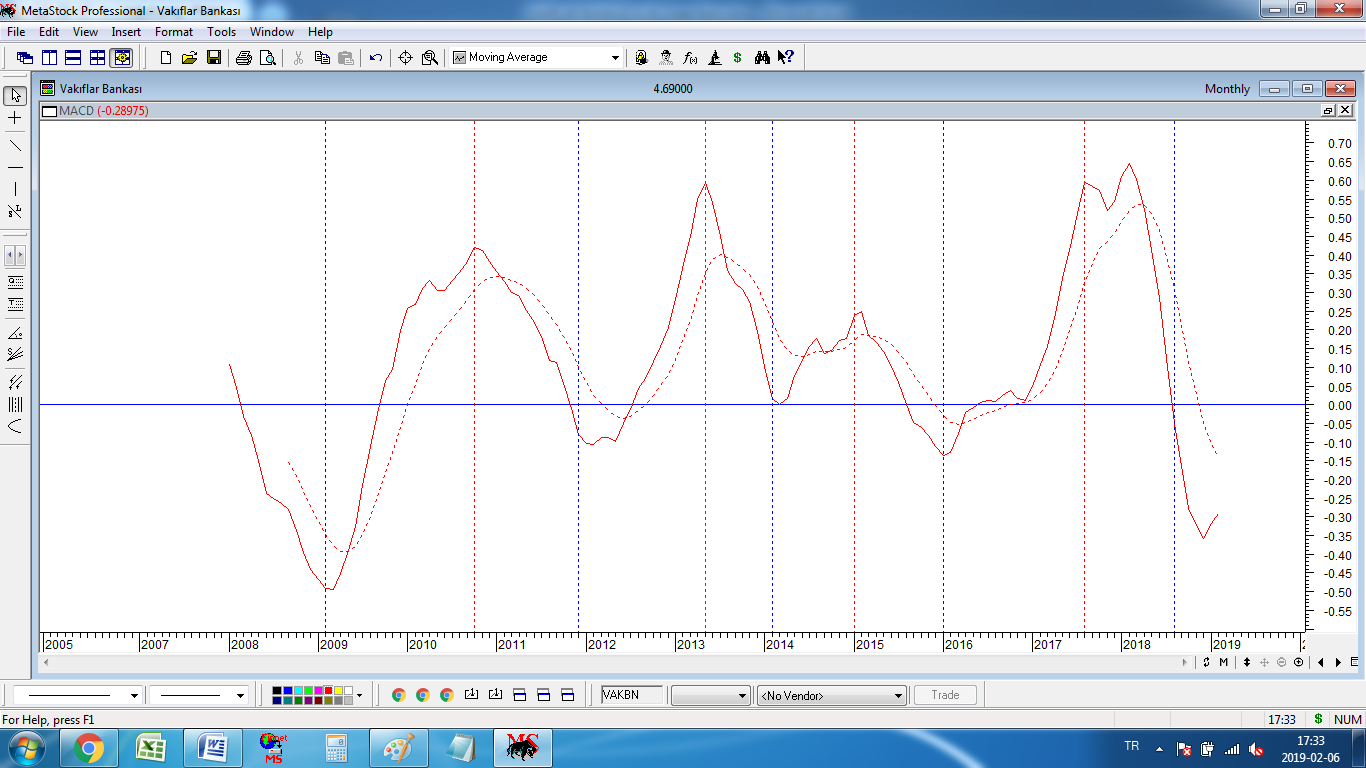Click the VAKBN symbol input field
Viewport: 1366px width, 768px height.
[632, 695]
